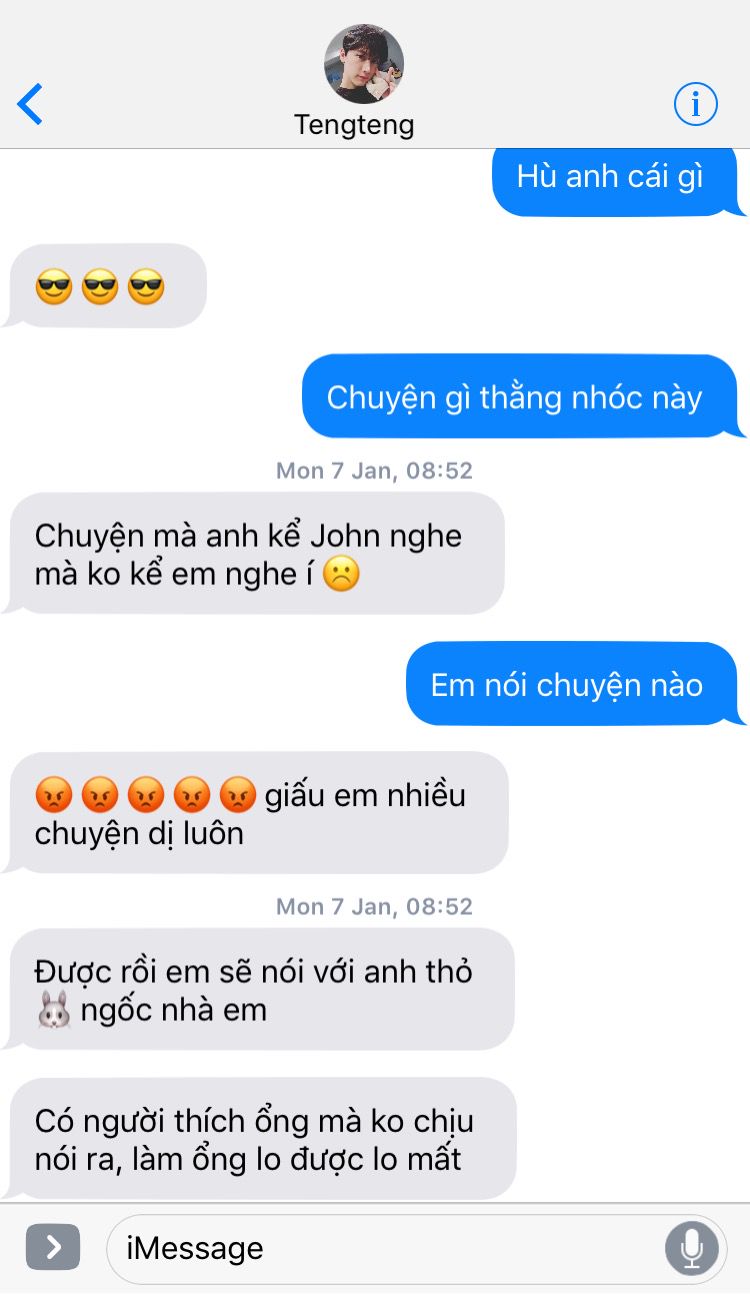Tap the "Em nói chuyện nào" bubble

tap(574, 684)
